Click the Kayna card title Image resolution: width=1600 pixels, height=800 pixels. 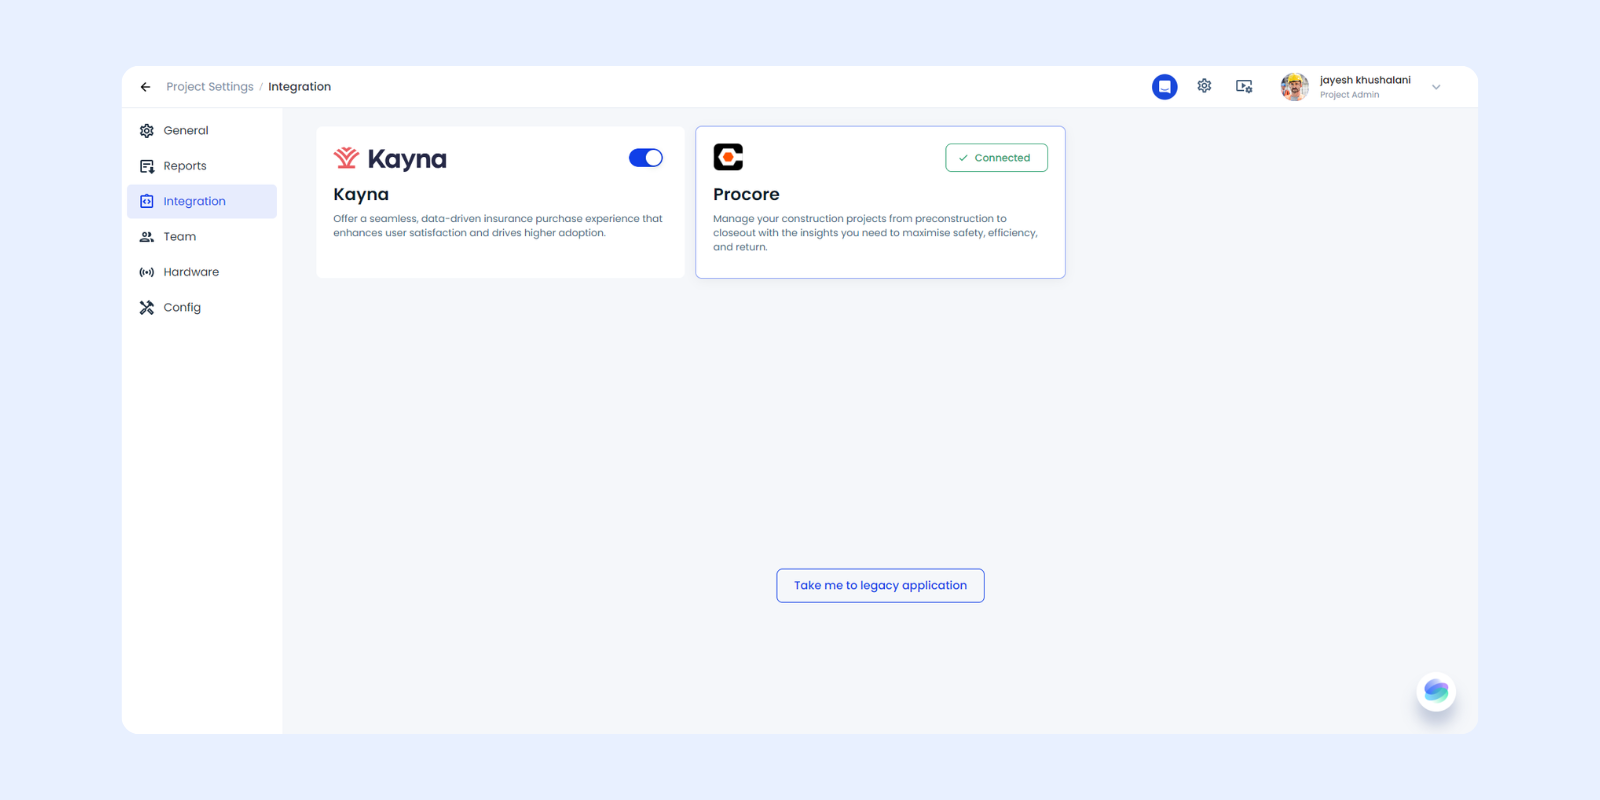361,194
